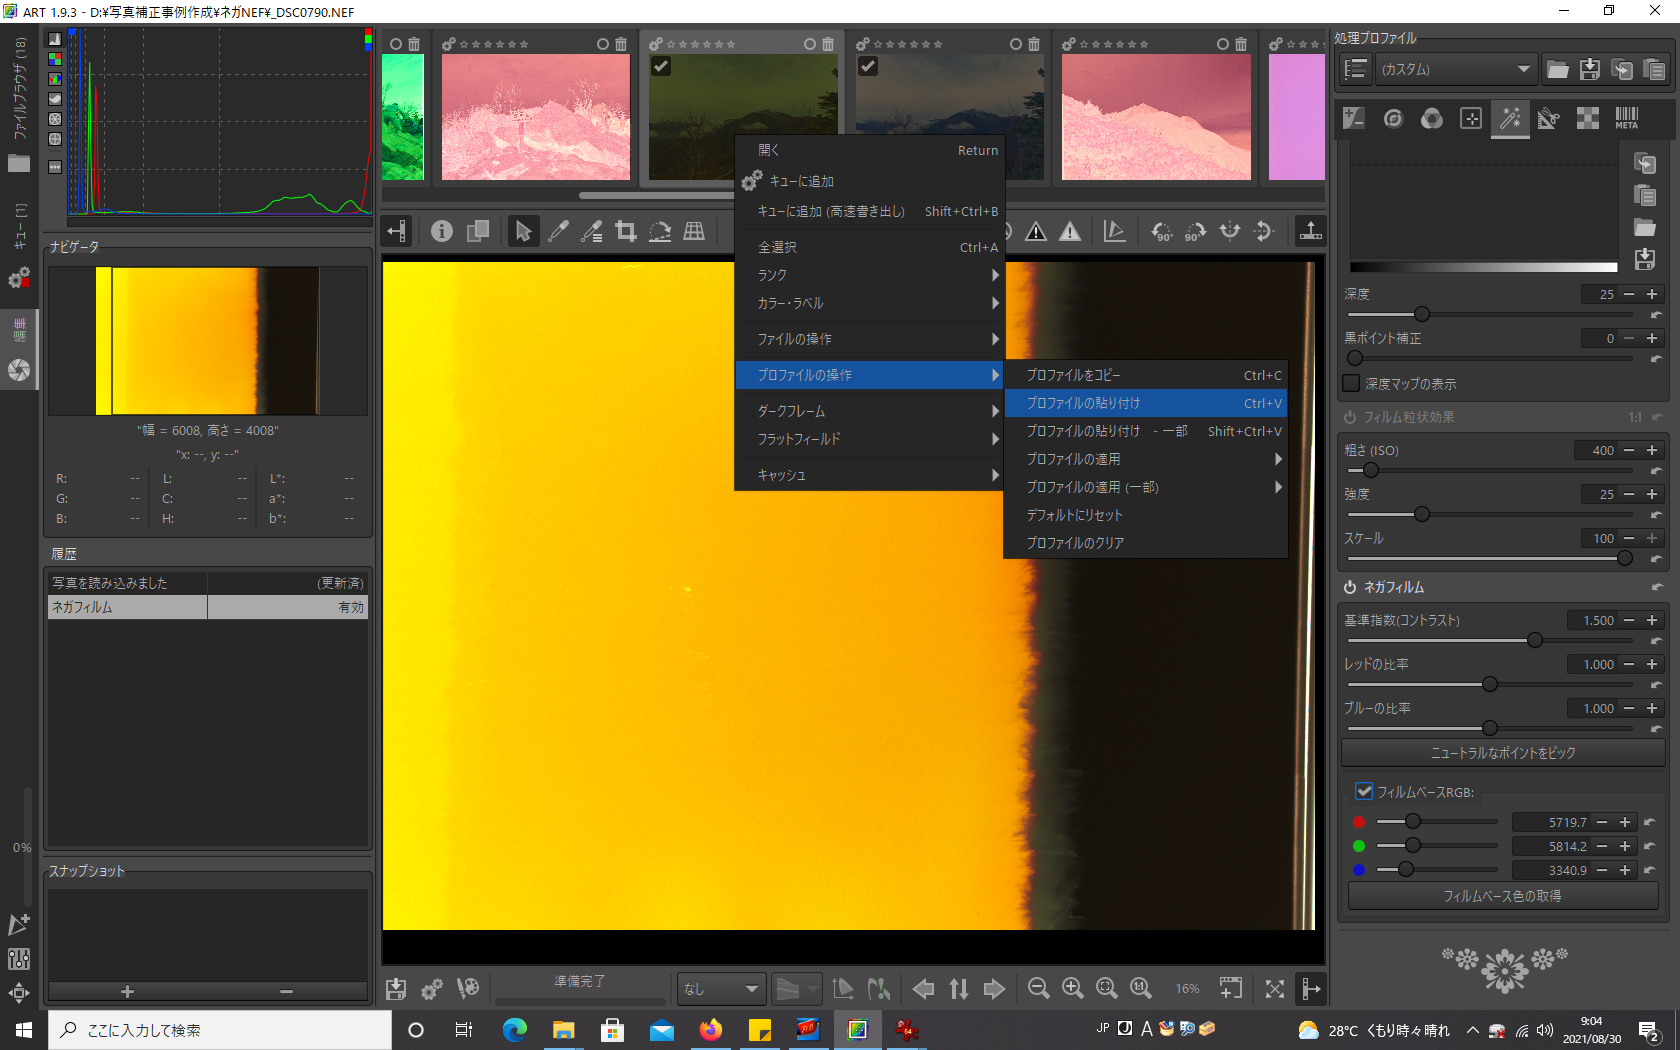Open image in external editor palette icon
1680x1050 pixels.
click(468, 989)
